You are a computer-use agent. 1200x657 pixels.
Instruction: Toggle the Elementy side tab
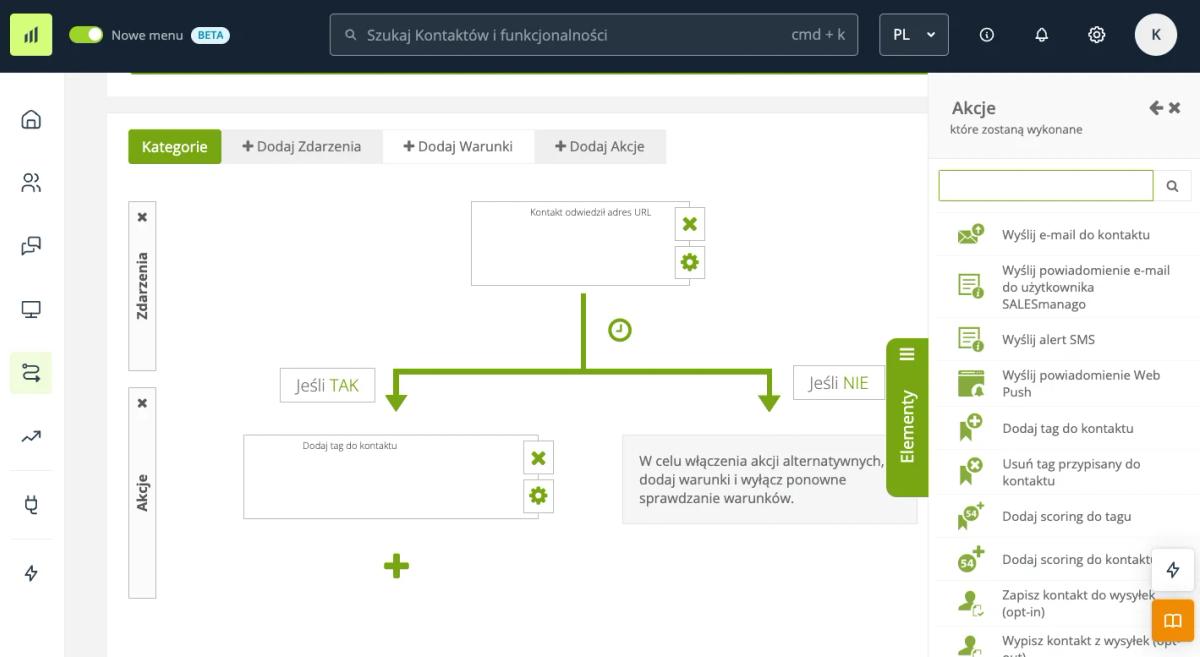point(907,417)
